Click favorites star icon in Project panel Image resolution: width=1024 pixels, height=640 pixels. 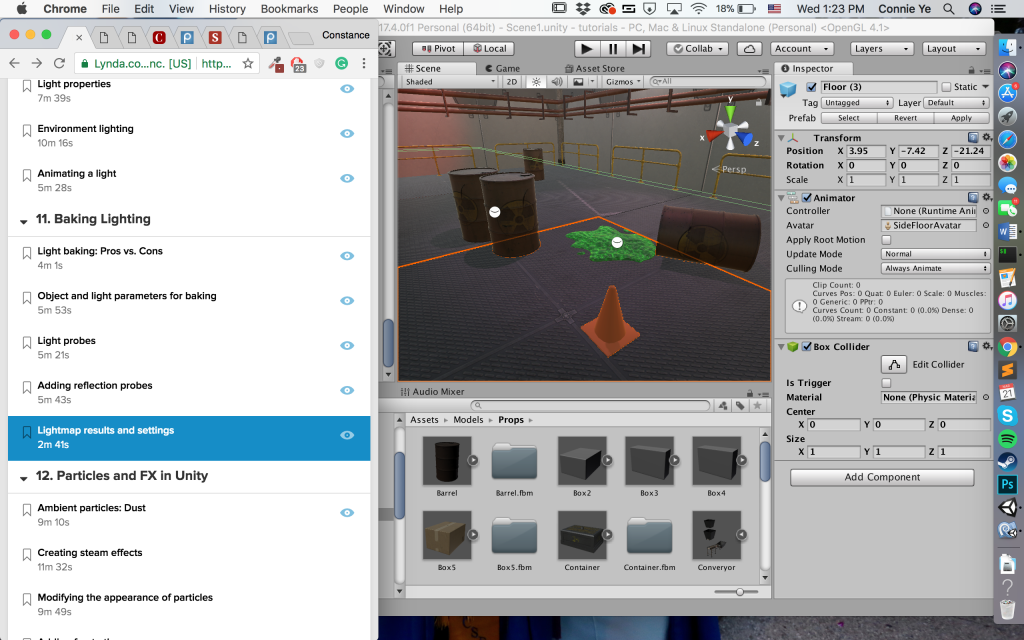tap(758, 406)
